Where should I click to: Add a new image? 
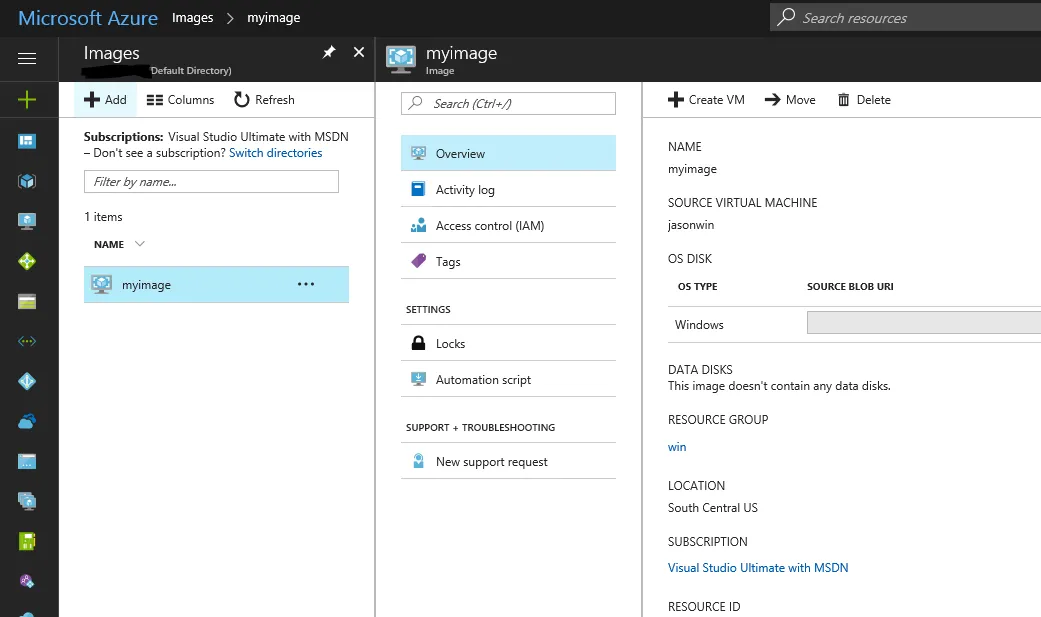(105, 100)
